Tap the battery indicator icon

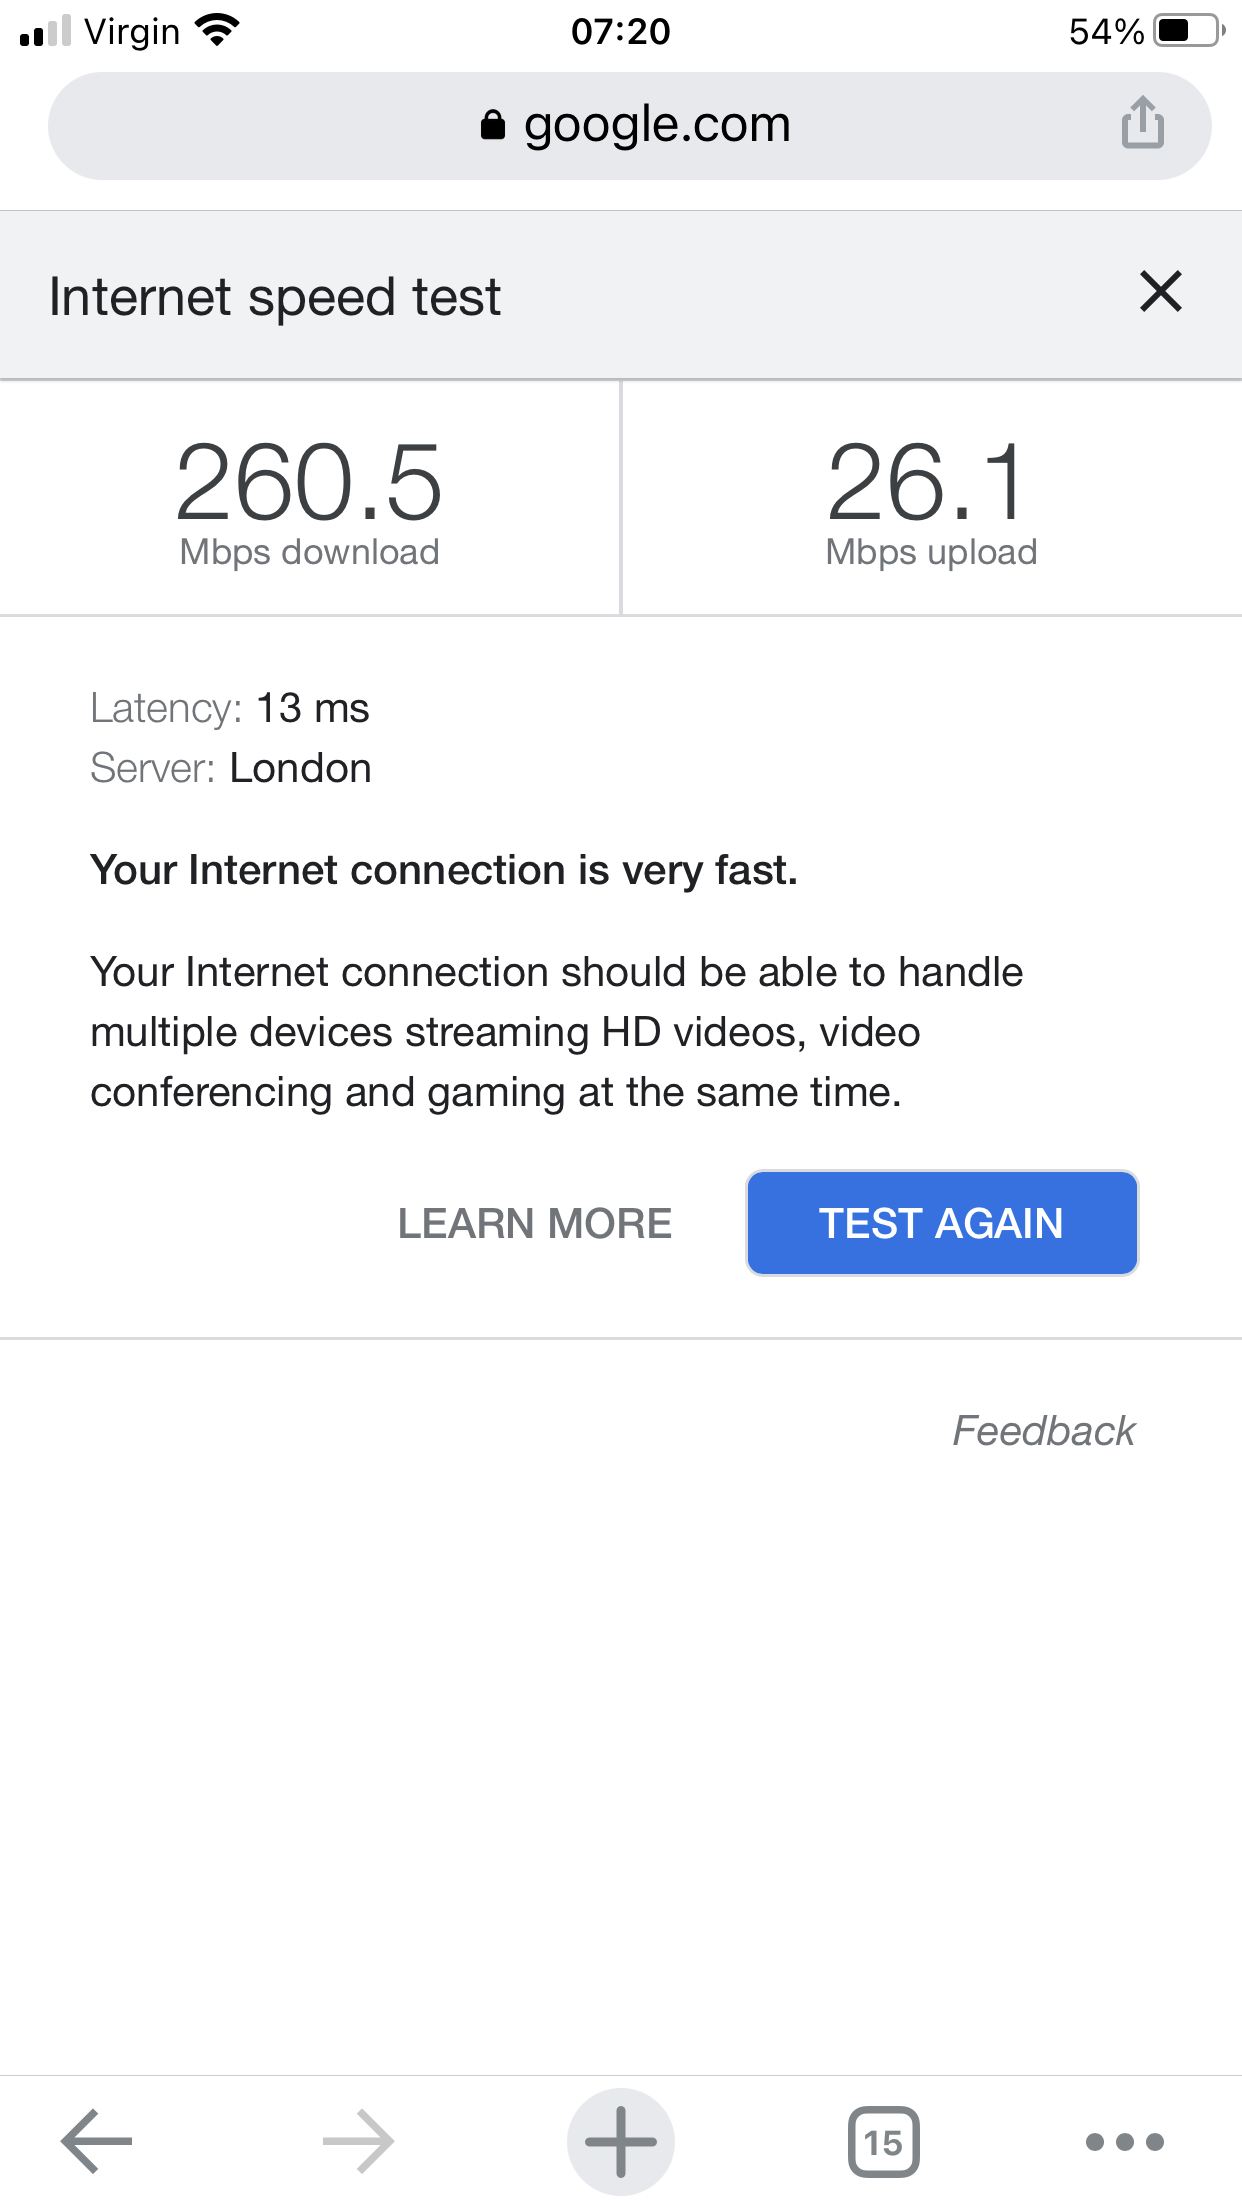point(1188,31)
